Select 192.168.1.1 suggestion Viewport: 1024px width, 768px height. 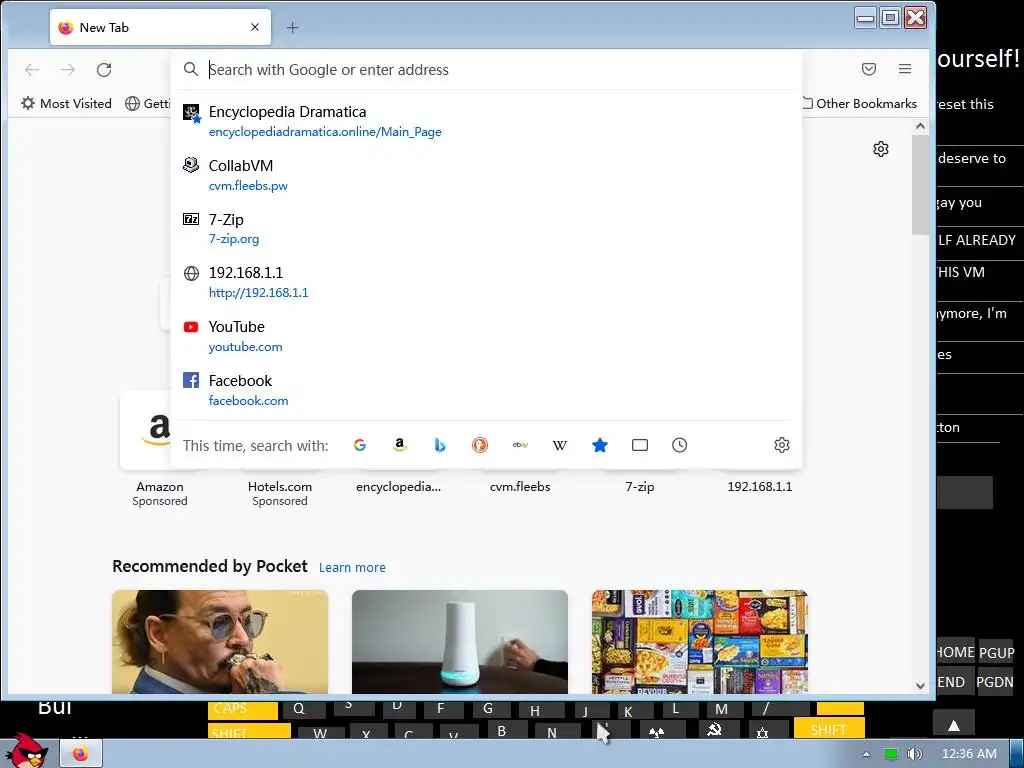[x=486, y=282]
